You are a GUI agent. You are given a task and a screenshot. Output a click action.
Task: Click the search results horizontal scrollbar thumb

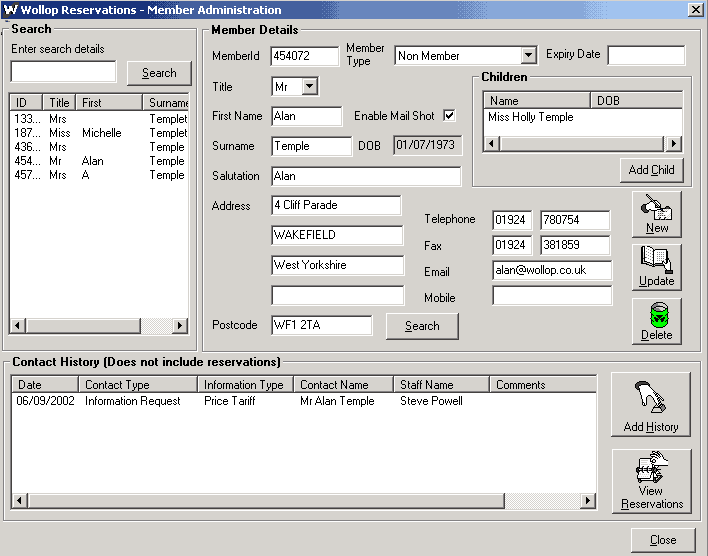pyautogui.click(x=83, y=325)
